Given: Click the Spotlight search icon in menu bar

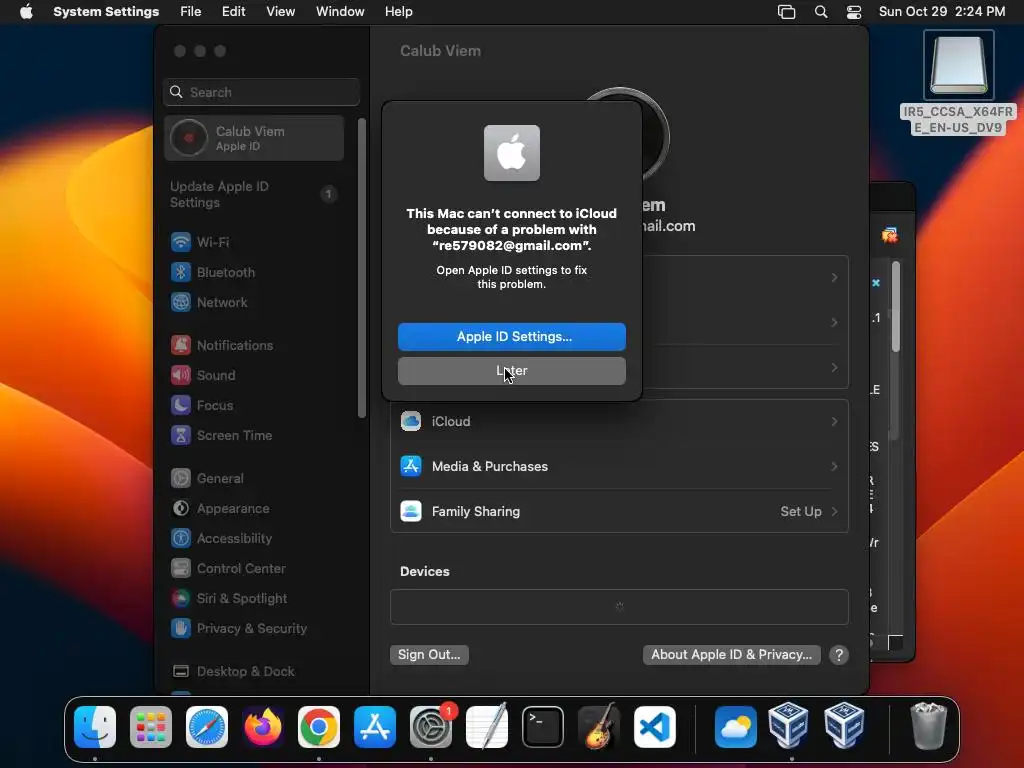Looking at the screenshot, I should click(821, 12).
